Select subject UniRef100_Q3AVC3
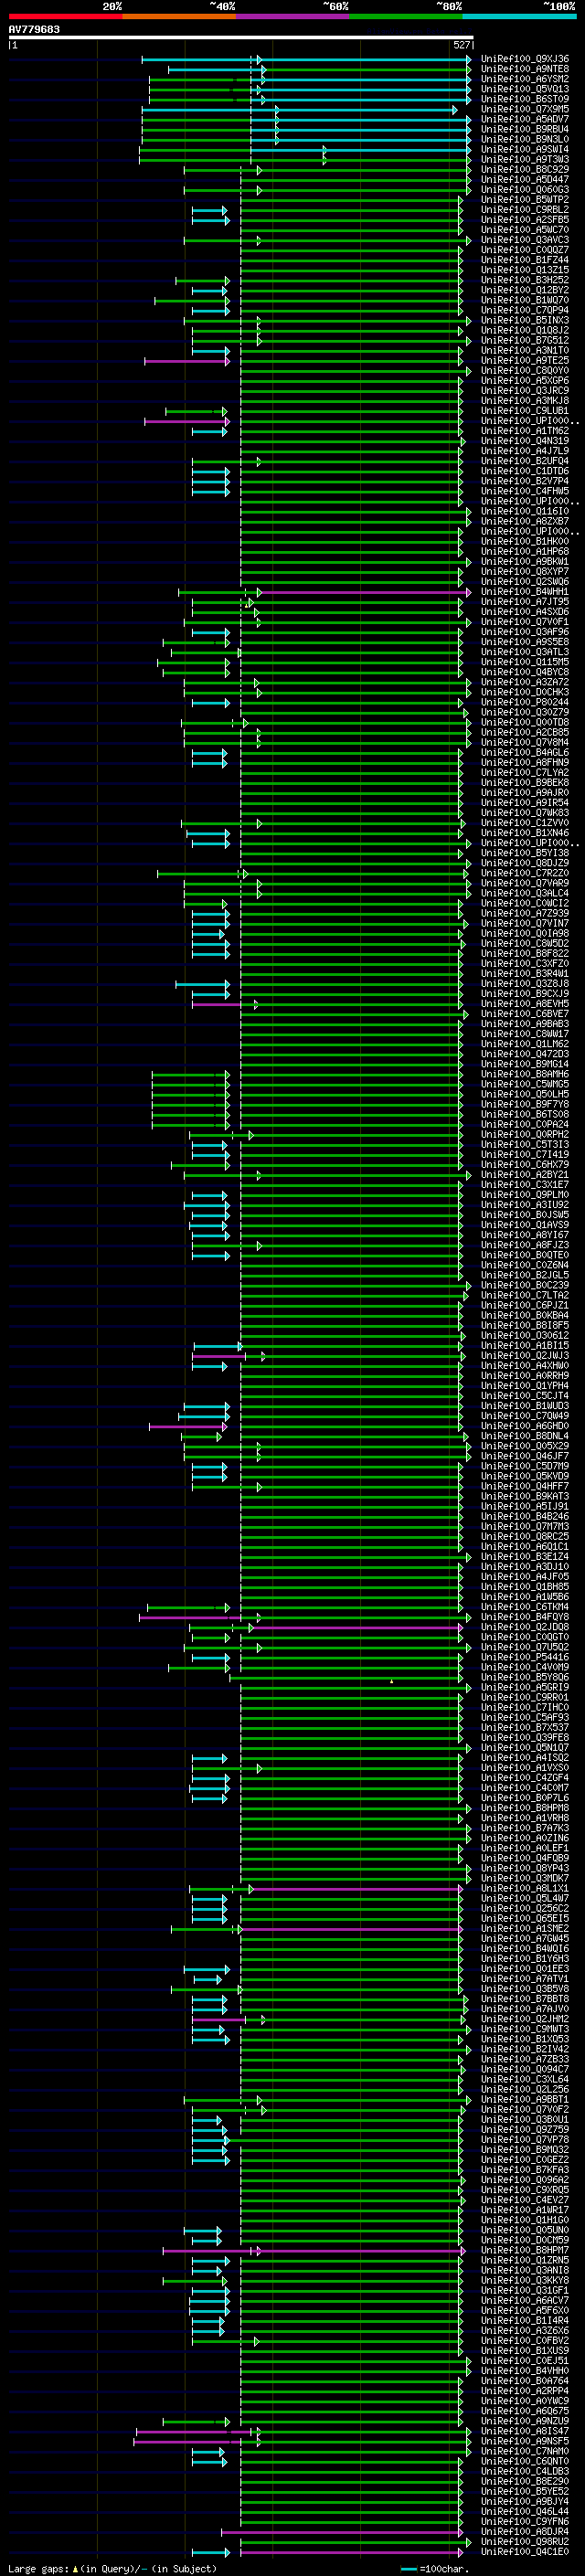 (x=525, y=240)
